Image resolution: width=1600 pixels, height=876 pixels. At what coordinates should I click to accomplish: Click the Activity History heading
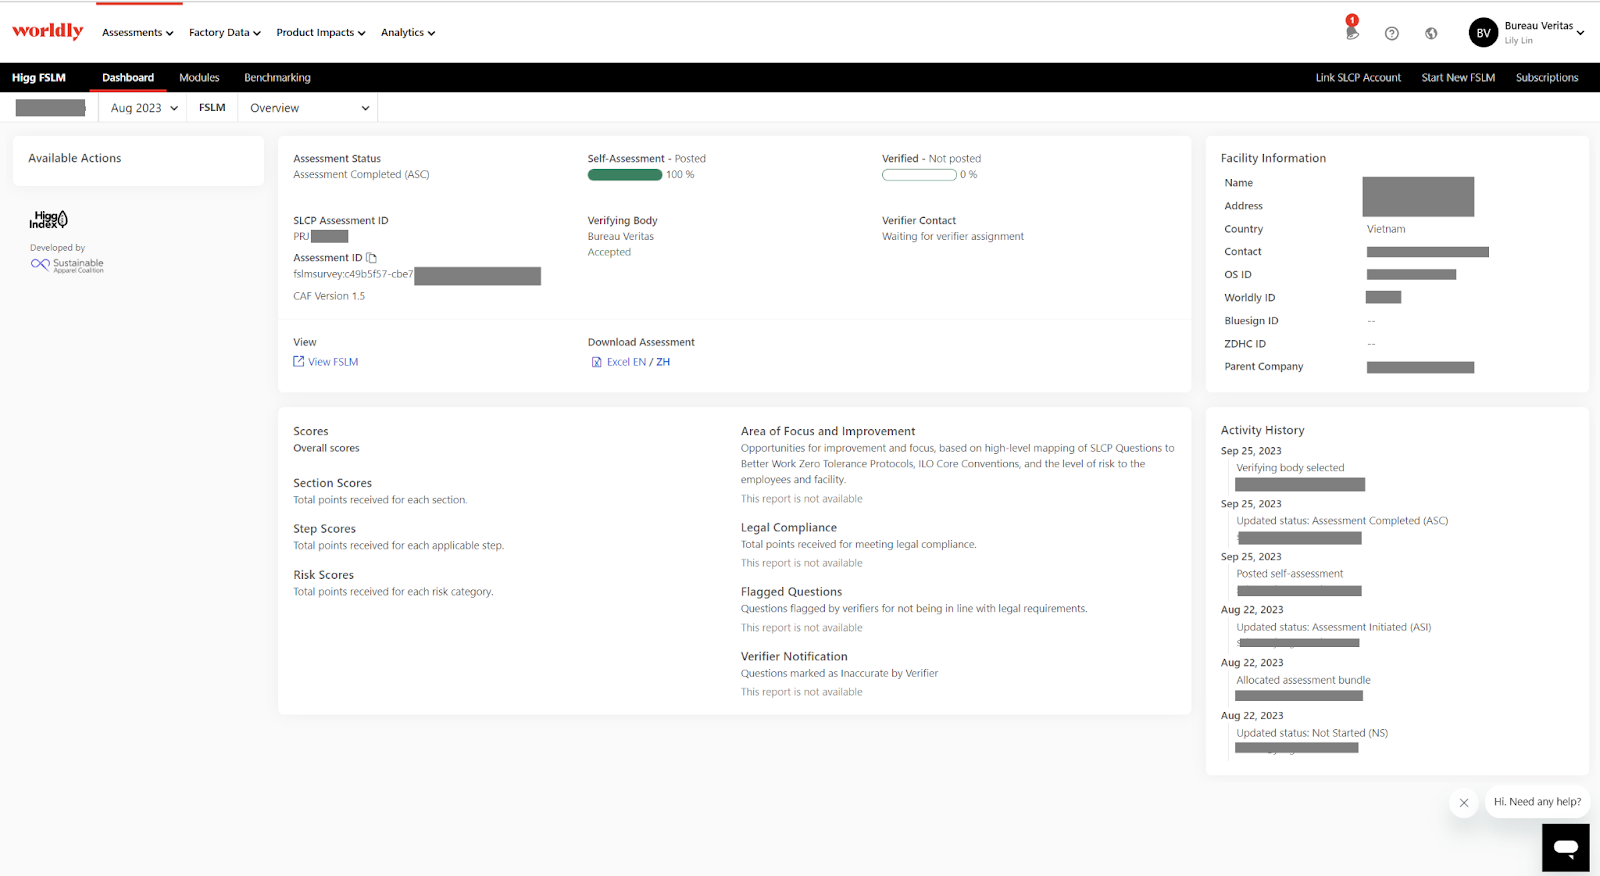pos(1262,430)
